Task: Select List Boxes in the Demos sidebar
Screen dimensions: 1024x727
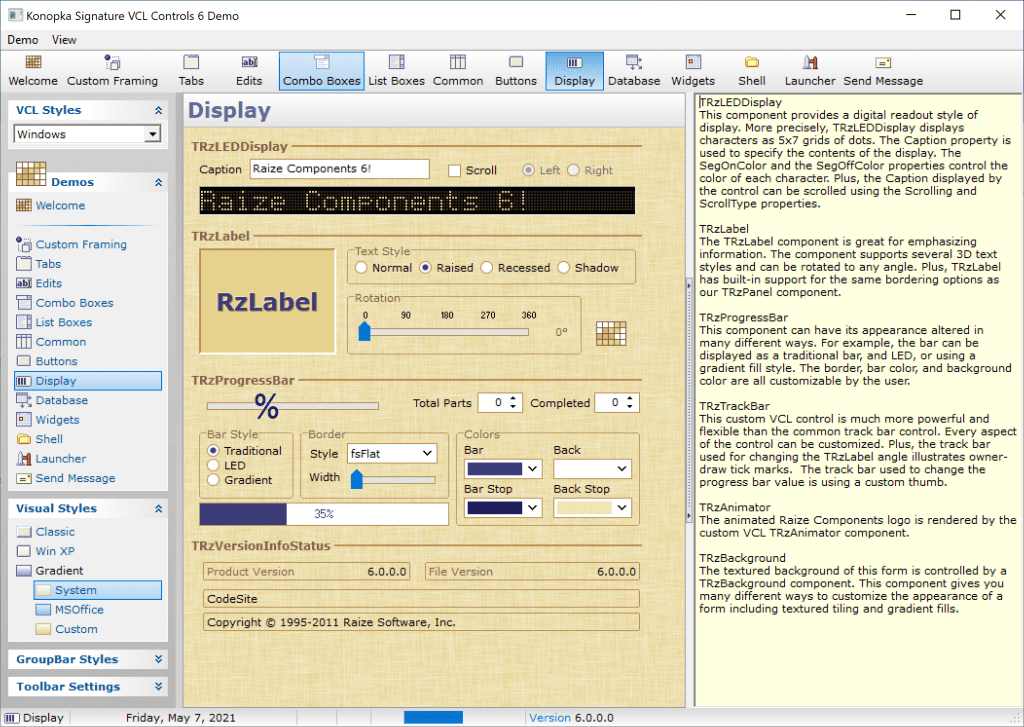Action: 63,322
